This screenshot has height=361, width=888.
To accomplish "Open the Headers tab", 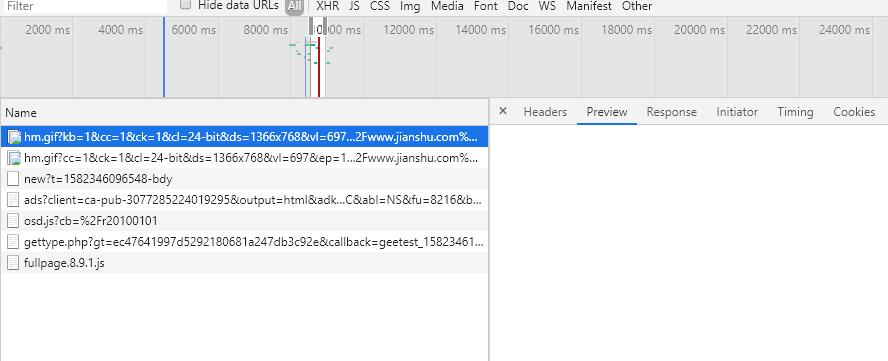I will tap(545, 112).
